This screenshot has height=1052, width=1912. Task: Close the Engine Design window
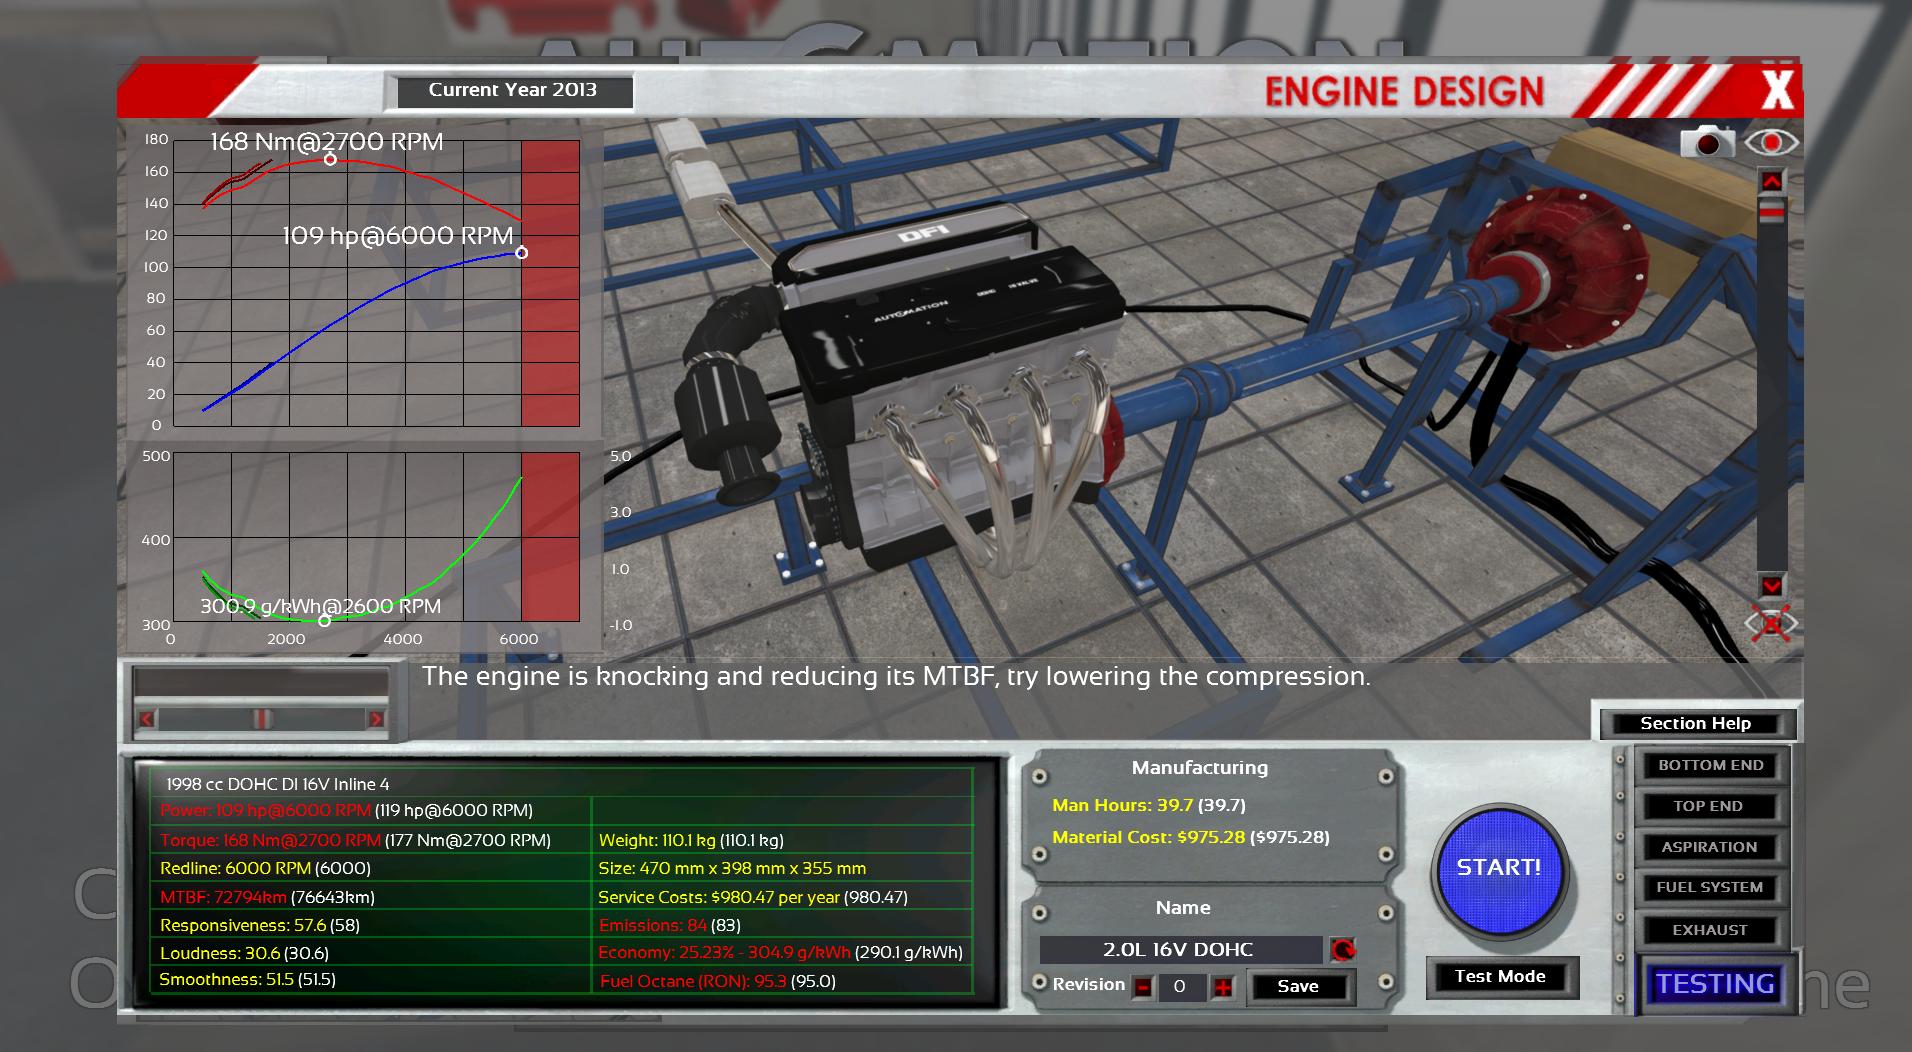pos(1777,90)
